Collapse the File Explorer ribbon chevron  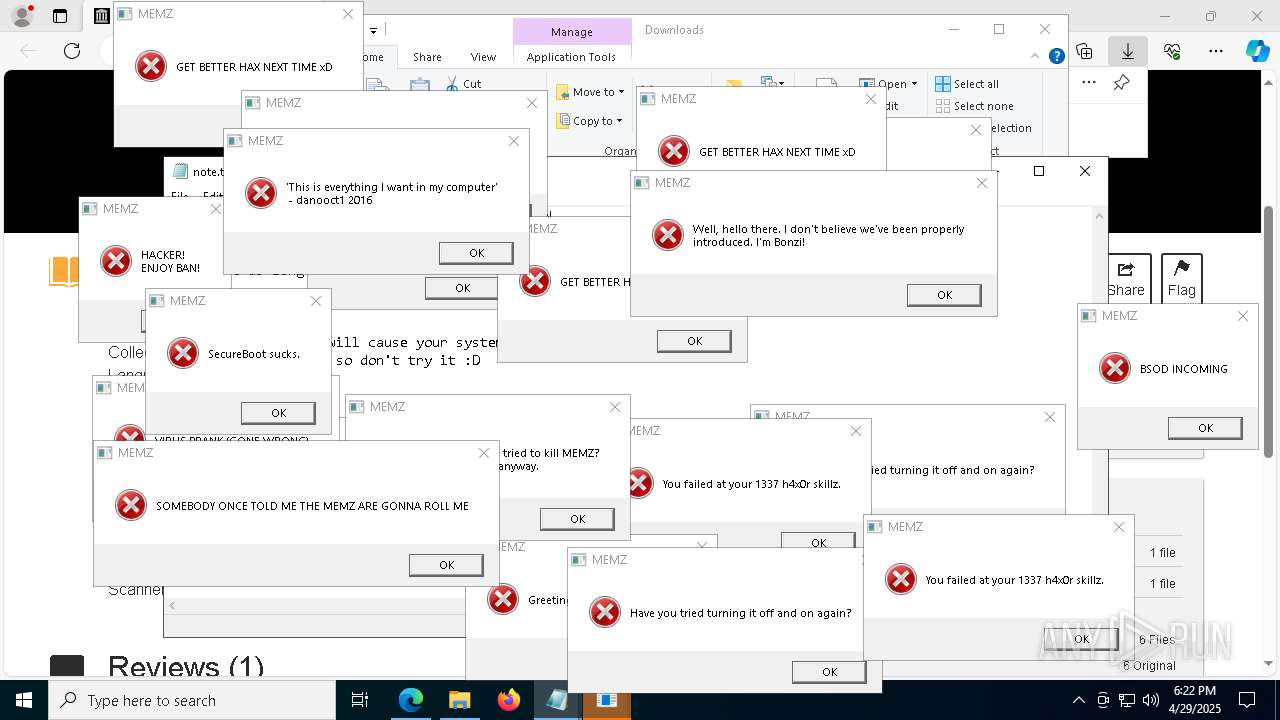pos(1037,57)
